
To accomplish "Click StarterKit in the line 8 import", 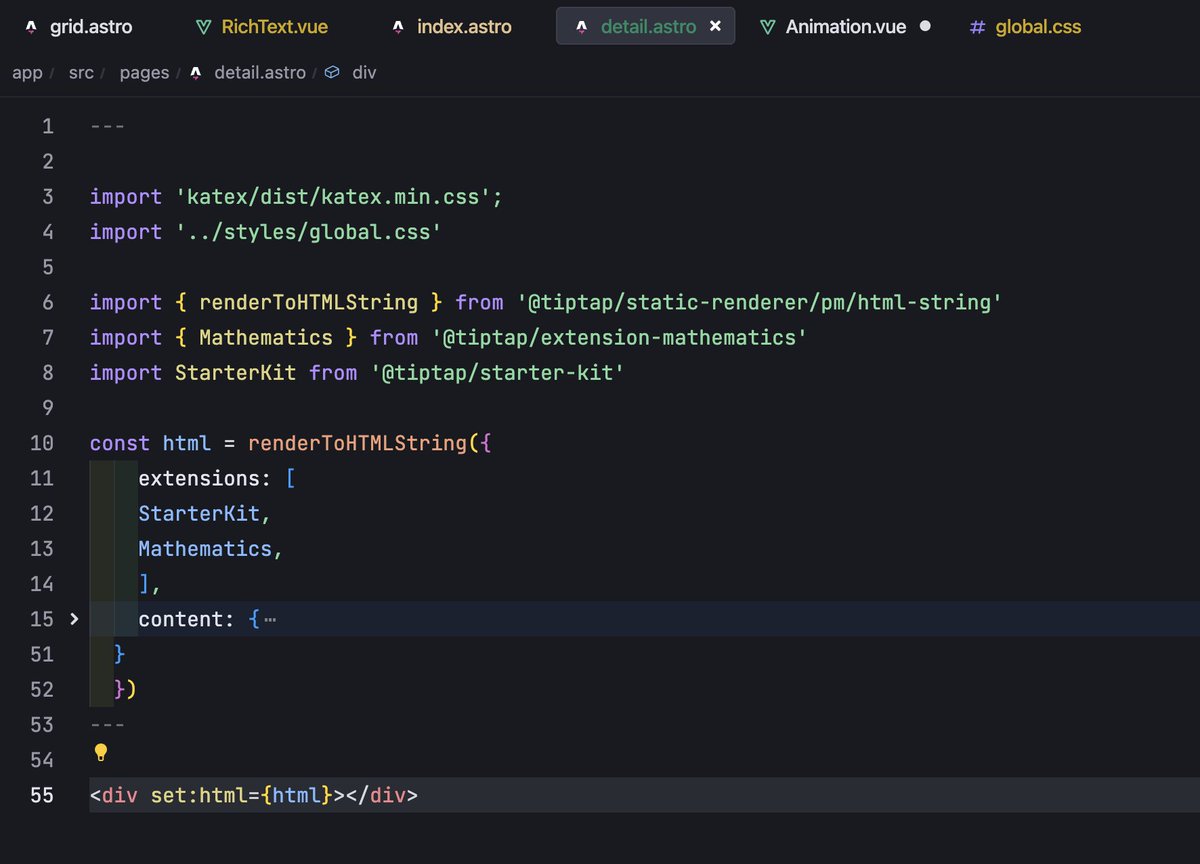I will (236, 372).
